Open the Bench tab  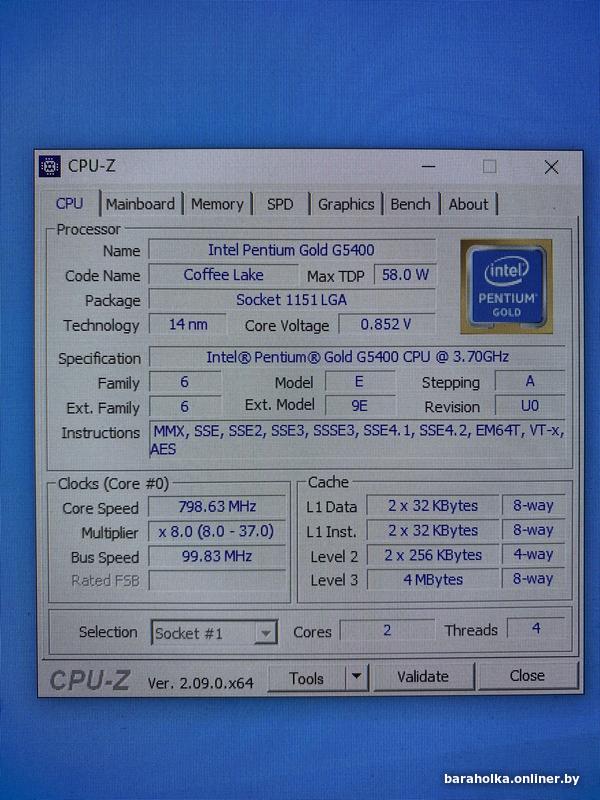point(410,204)
